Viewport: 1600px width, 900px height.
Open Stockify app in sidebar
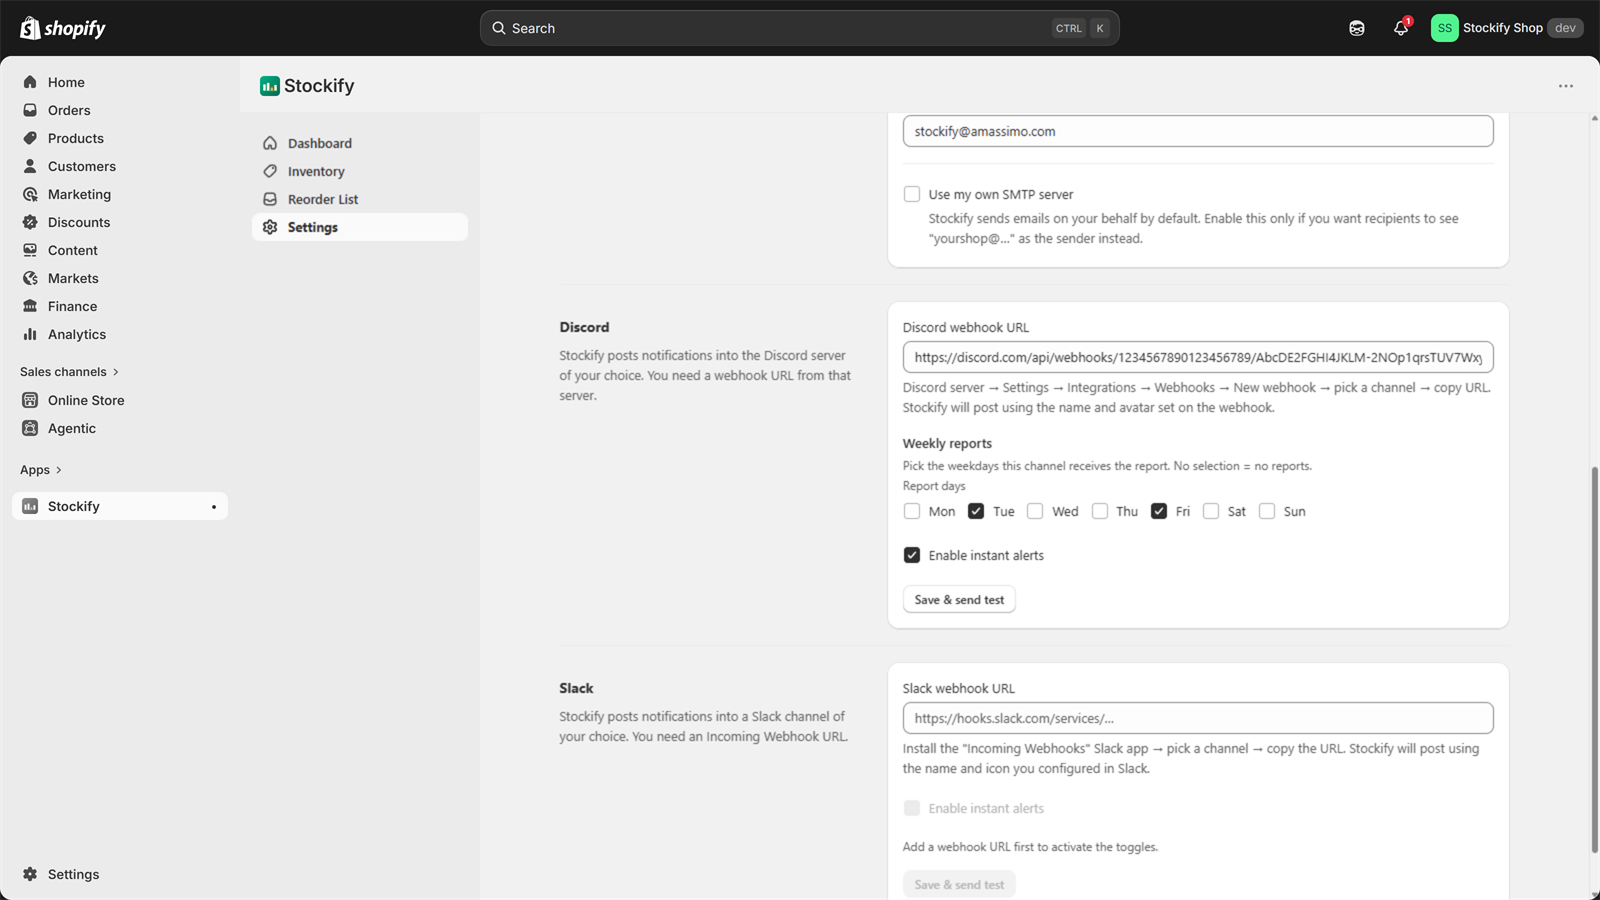pos(120,506)
